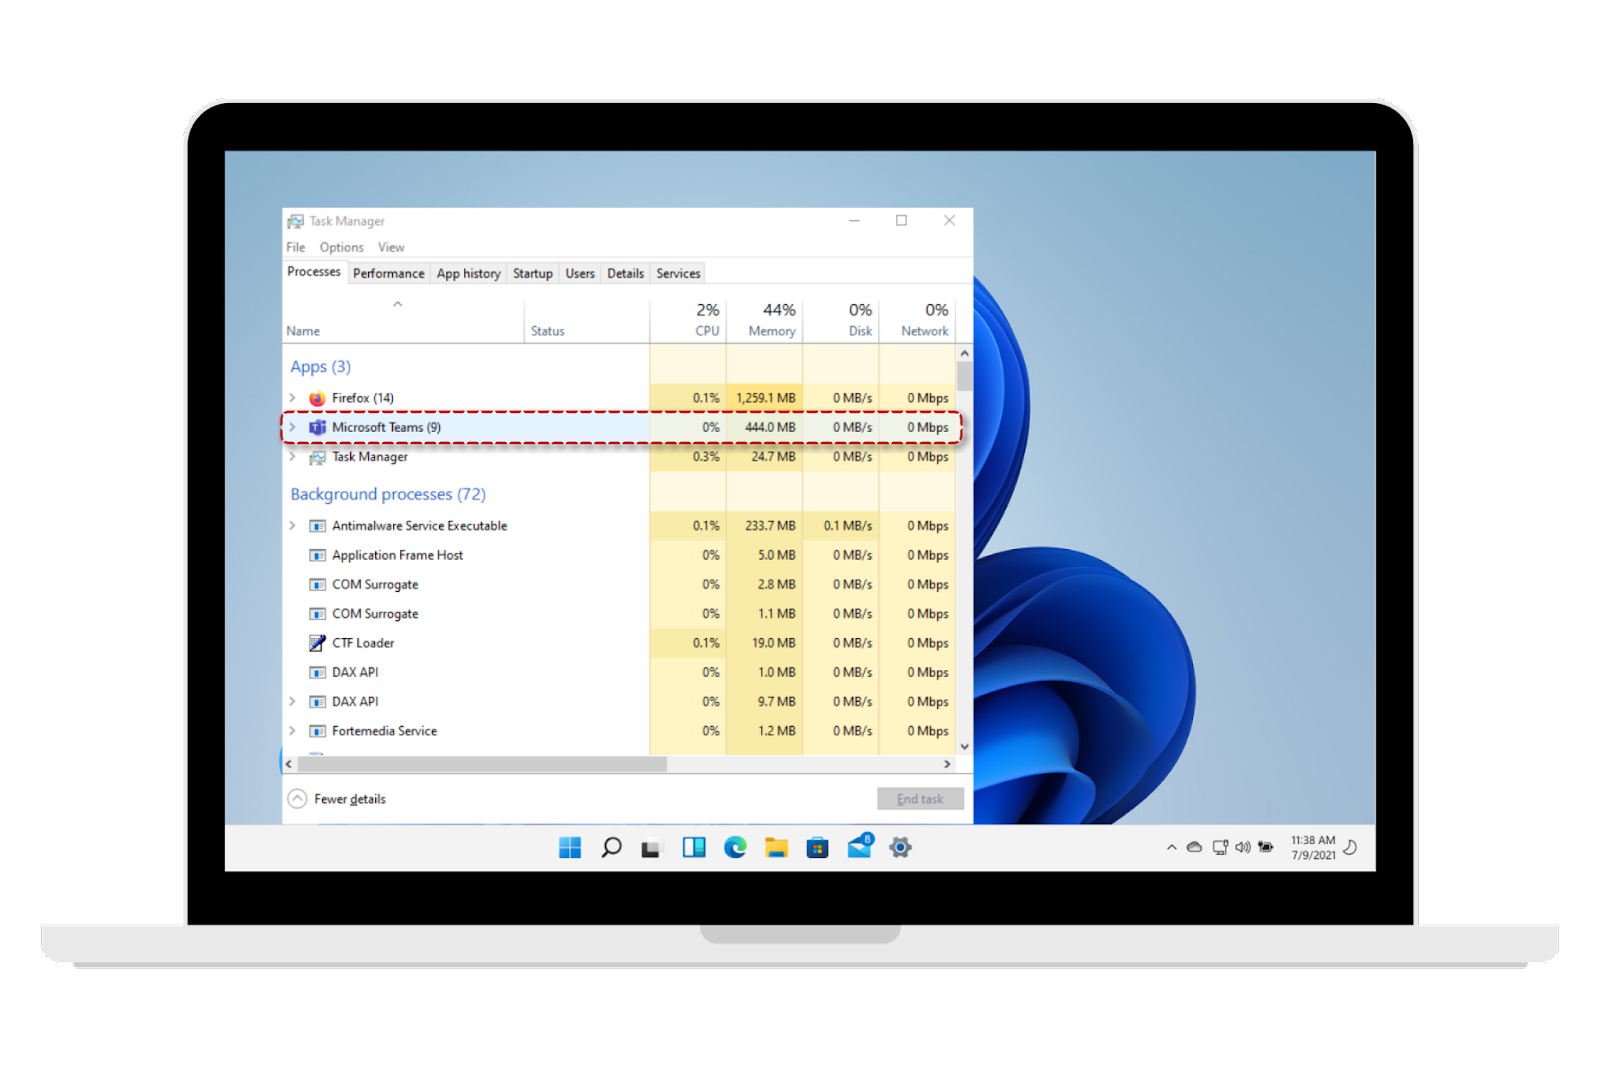Switch to the App history tab
The height and width of the screenshot is (1066, 1600).
coord(469,274)
